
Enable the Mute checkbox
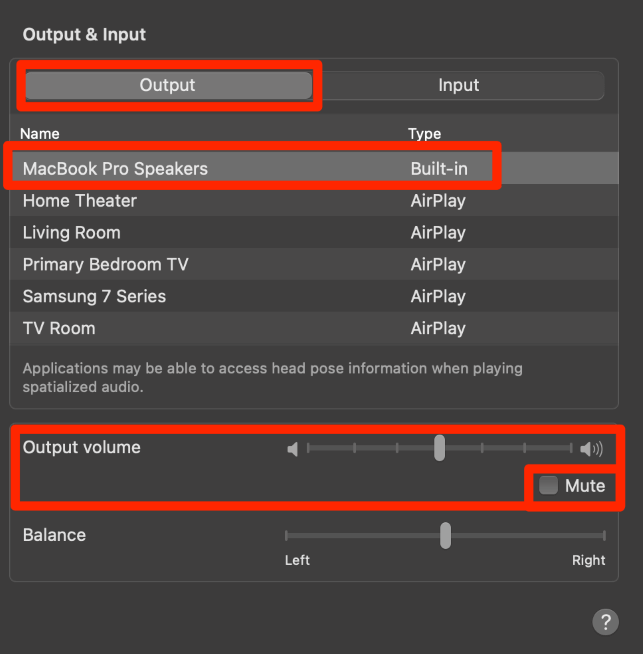549,486
